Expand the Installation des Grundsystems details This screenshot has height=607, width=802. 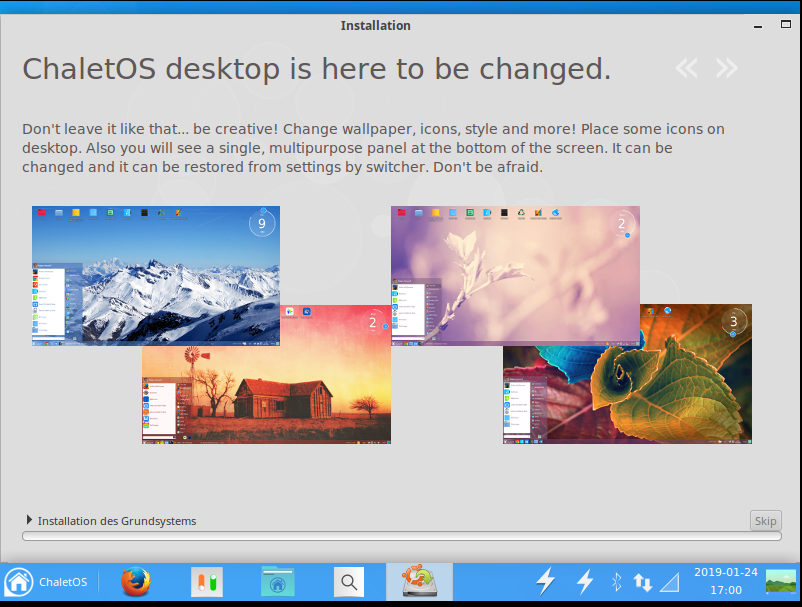point(29,520)
